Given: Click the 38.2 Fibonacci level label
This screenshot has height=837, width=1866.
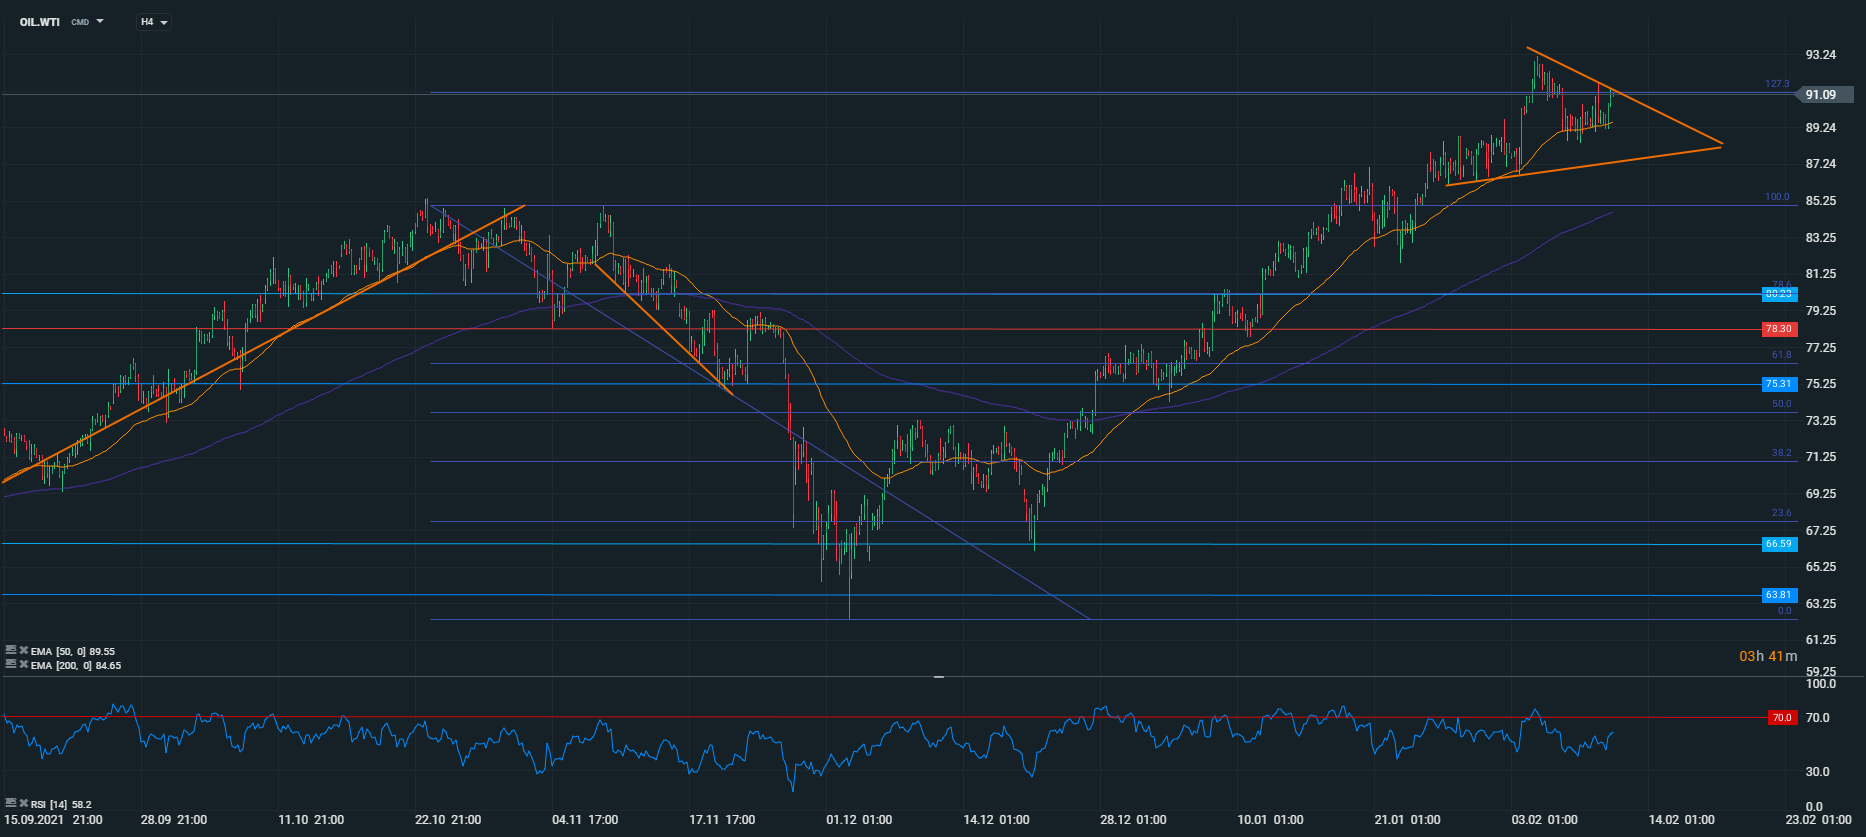Looking at the screenshot, I should pyautogui.click(x=1781, y=453).
